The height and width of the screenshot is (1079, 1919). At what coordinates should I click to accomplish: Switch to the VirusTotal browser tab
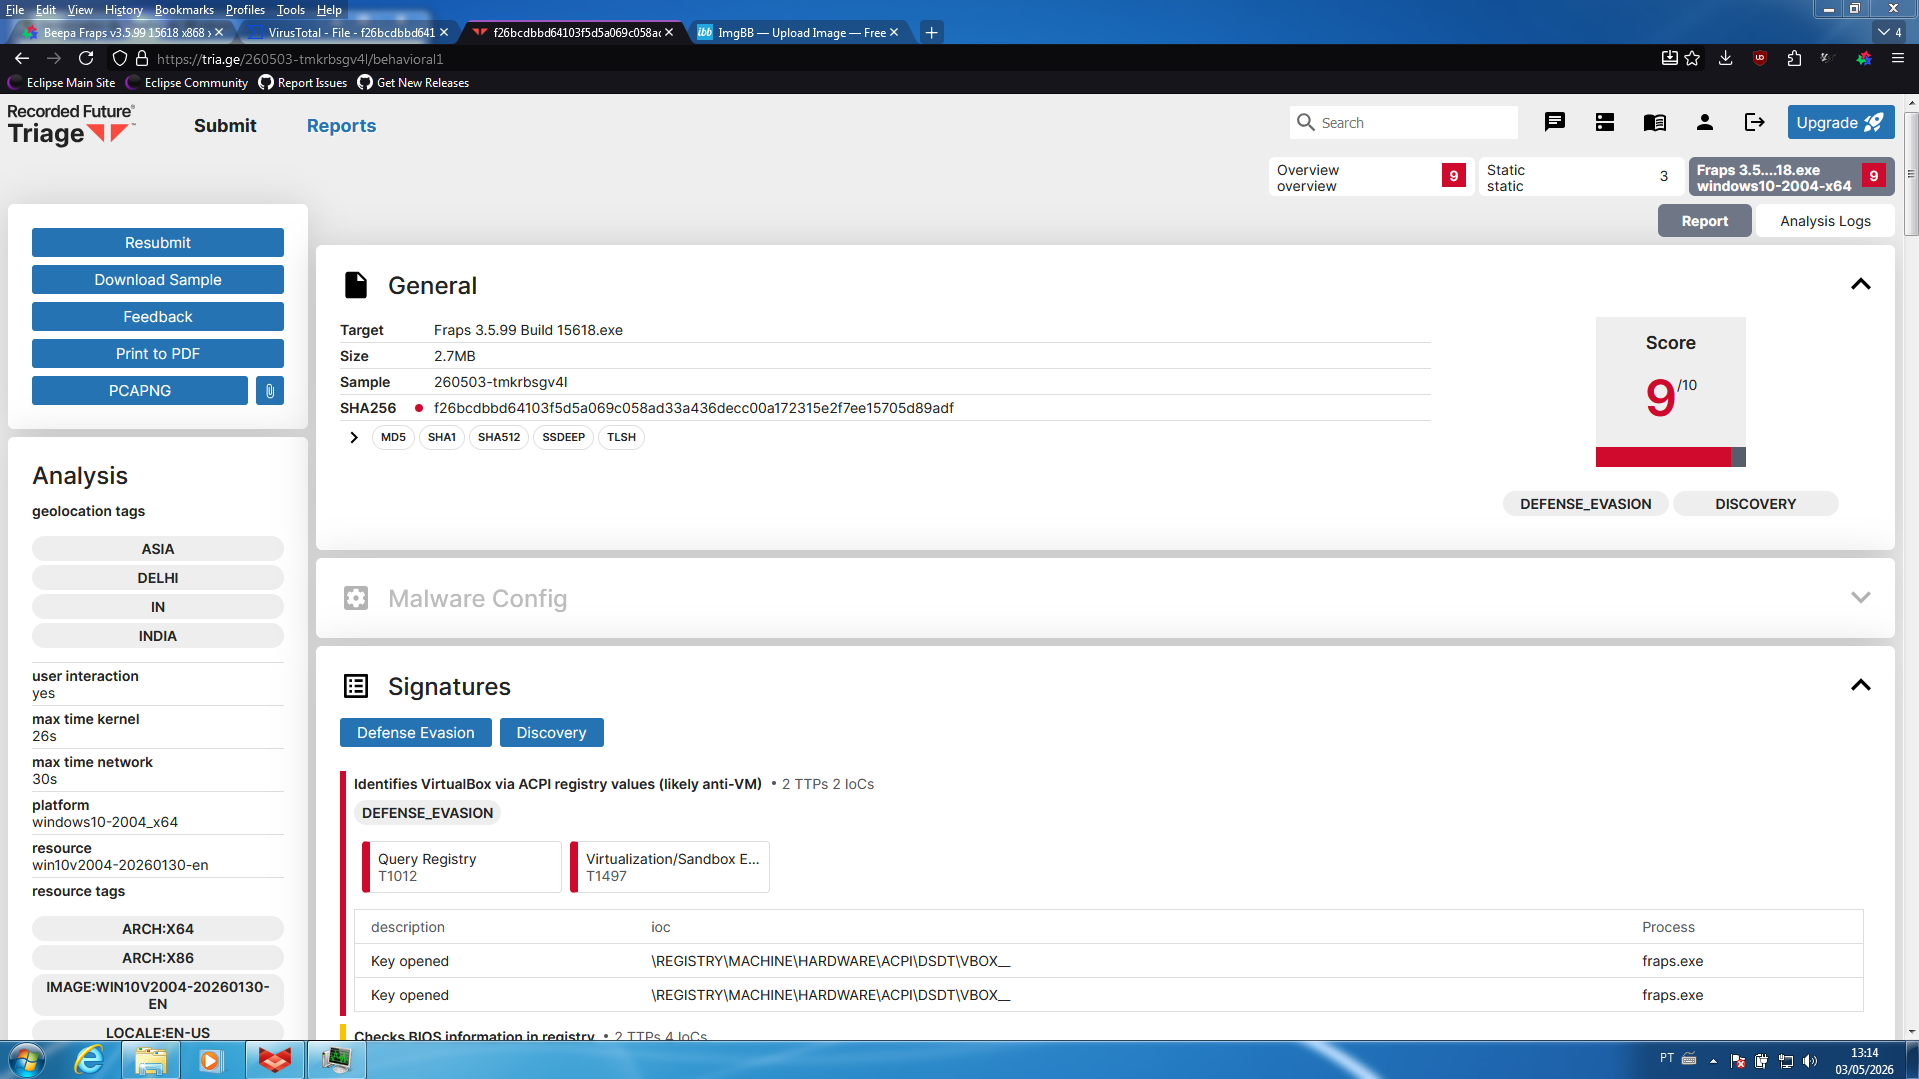pos(348,32)
